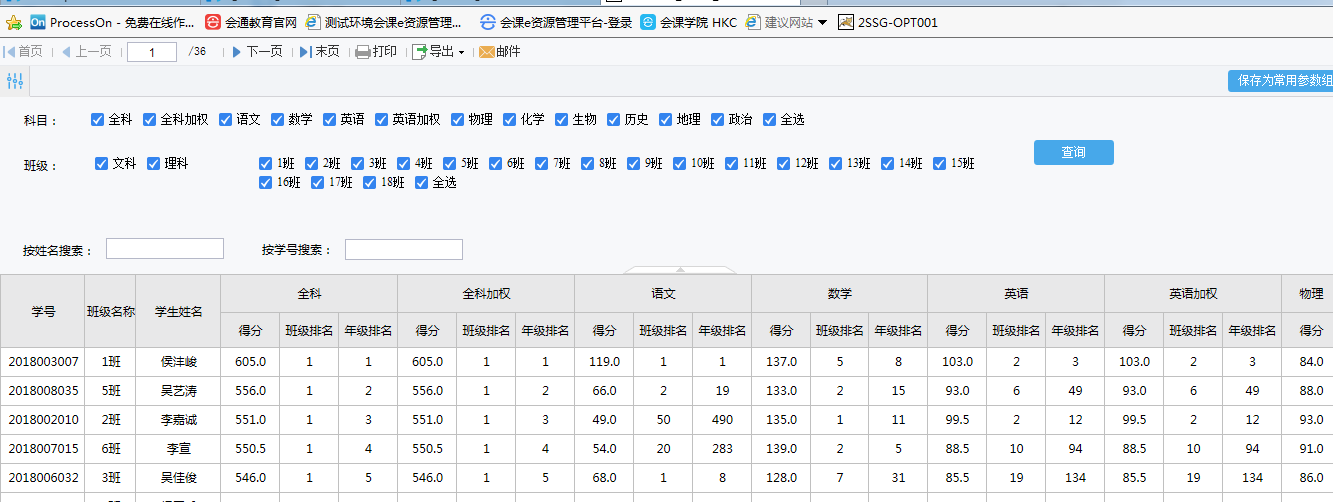Toggle the 物理 subject checkbox
1333x502 pixels.
click(459, 119)
